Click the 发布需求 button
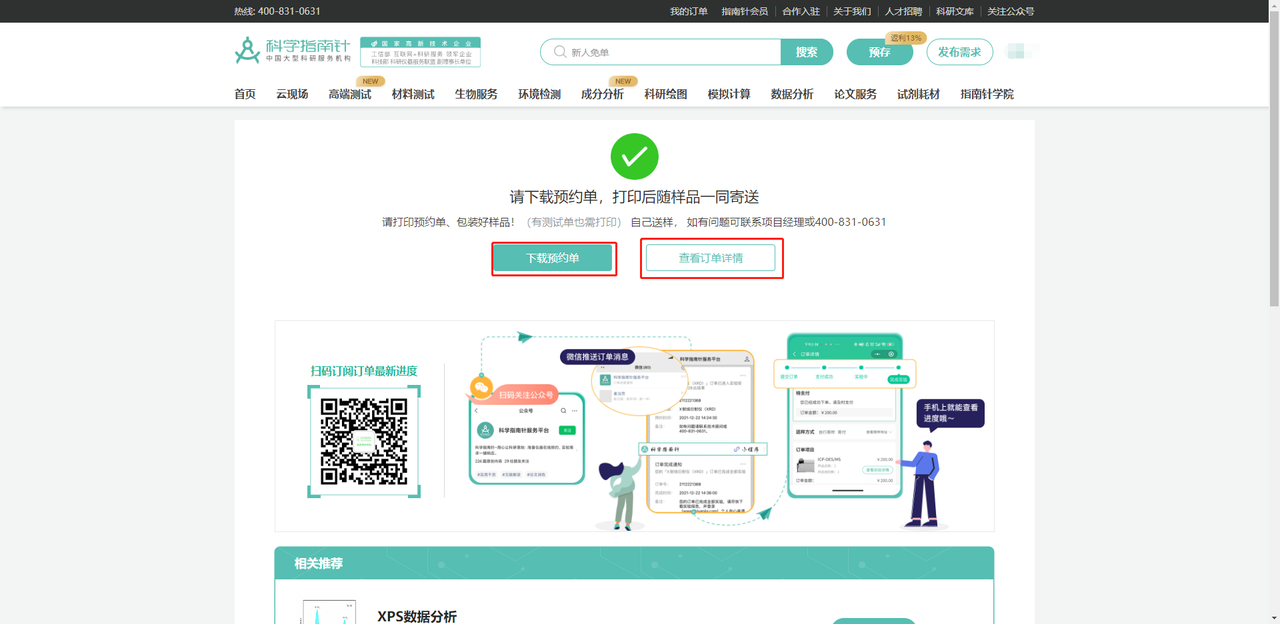Viewport: 1280px width, 624px height. [x=960, y=51]
